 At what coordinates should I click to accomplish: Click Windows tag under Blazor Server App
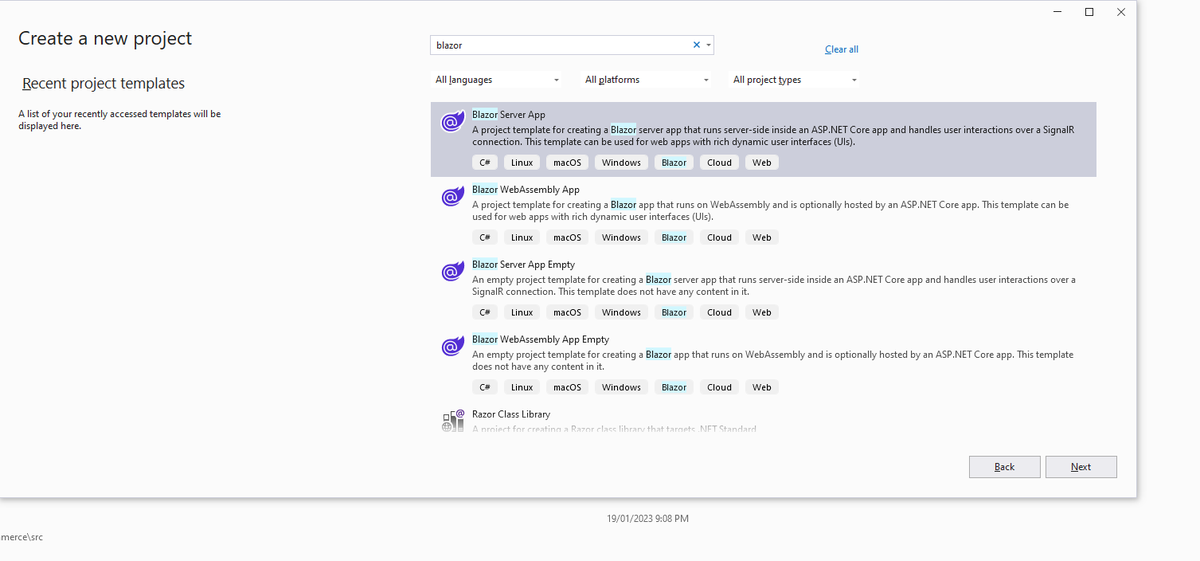click(x=621, y=162)
